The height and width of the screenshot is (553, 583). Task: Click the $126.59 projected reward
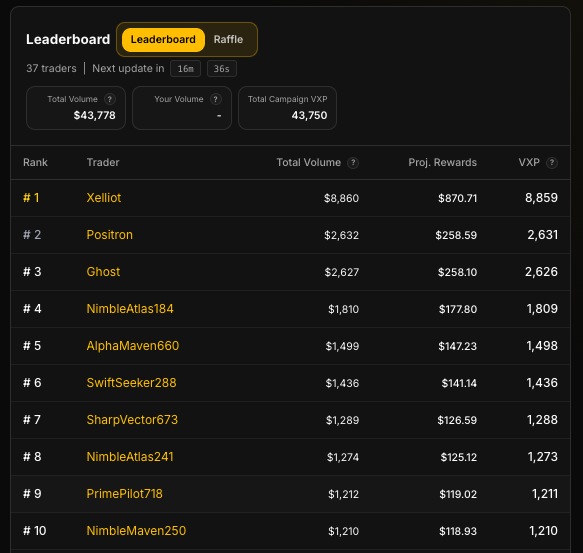click(457, 420)
